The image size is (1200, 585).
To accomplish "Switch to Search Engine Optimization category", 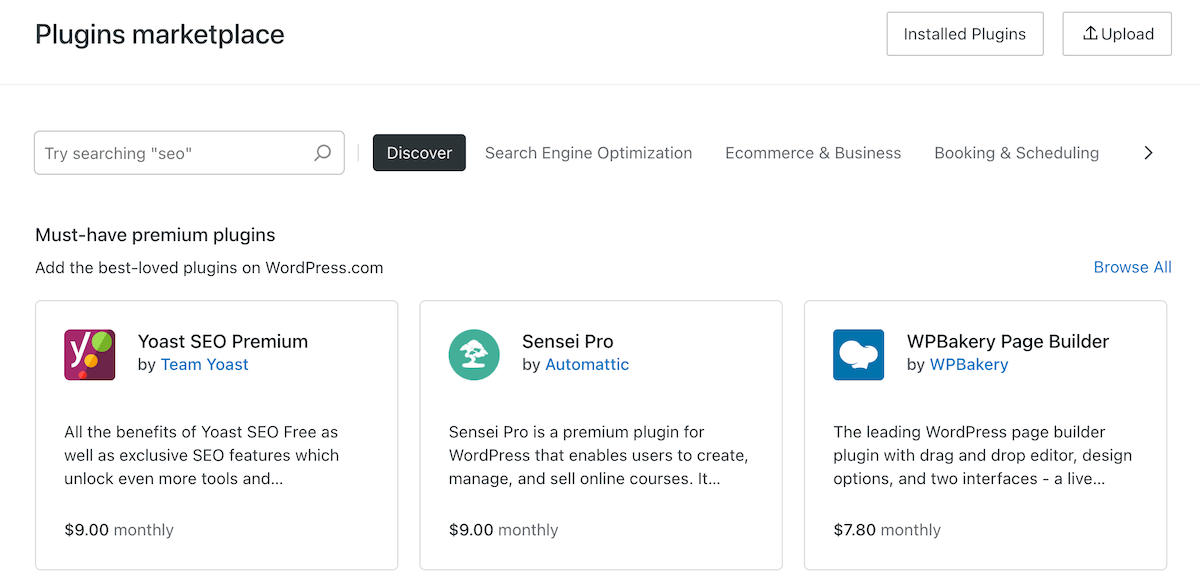I will click(588, 153).
